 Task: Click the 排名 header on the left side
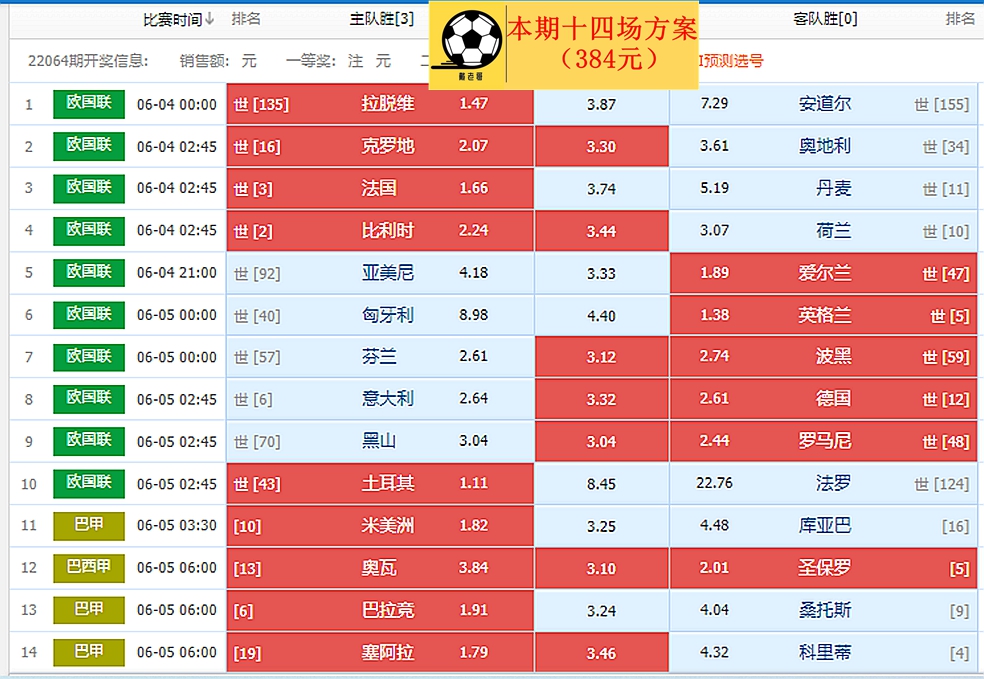pyautogui.click(x=245, y=18)
